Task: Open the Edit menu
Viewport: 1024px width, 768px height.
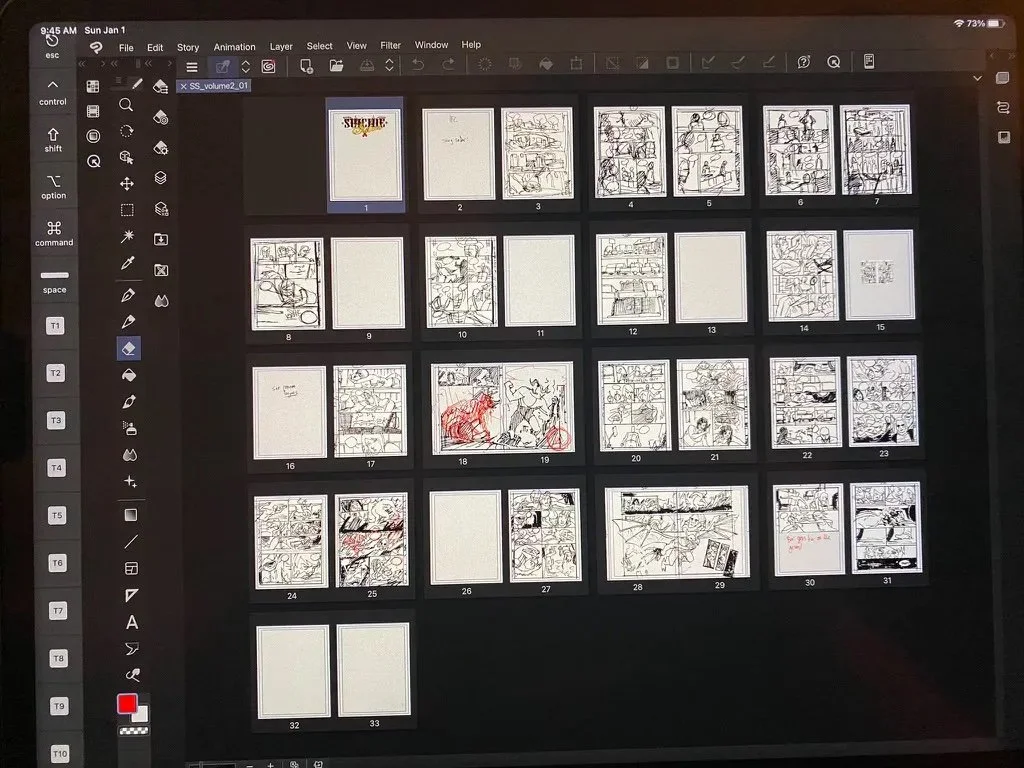Action: pos(155,48)
